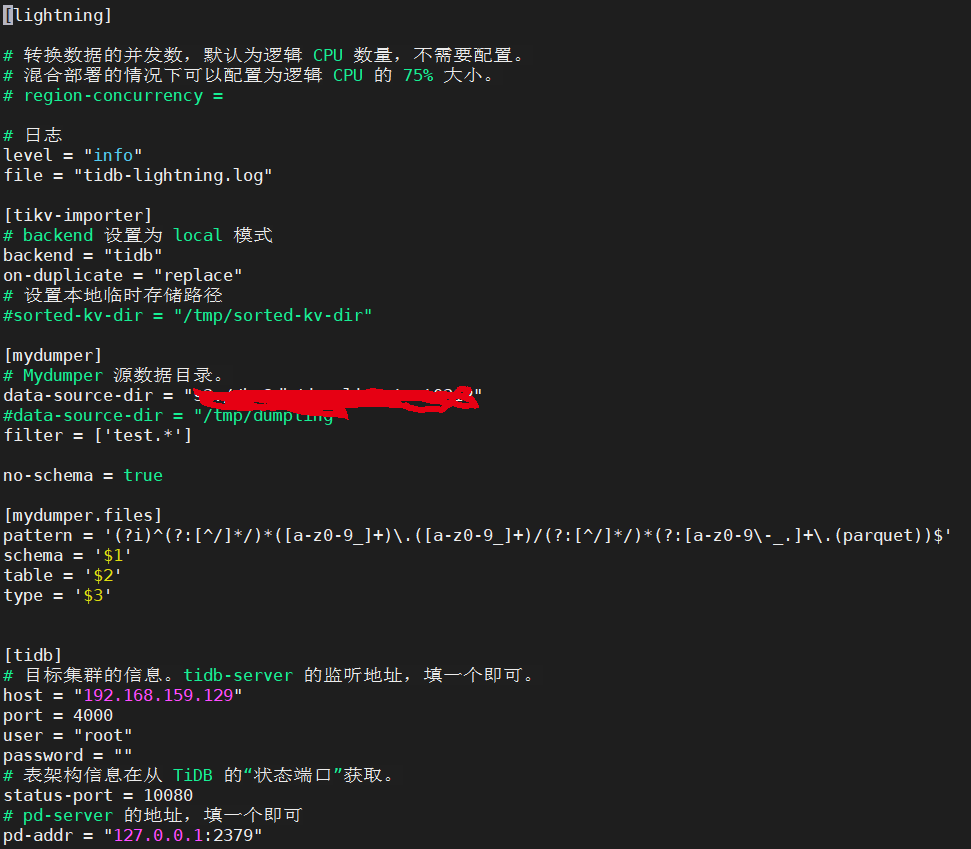The height and width of the screenshot is (849, 971).
Task: Click the pattern regex line
Action: pos(477,536)
